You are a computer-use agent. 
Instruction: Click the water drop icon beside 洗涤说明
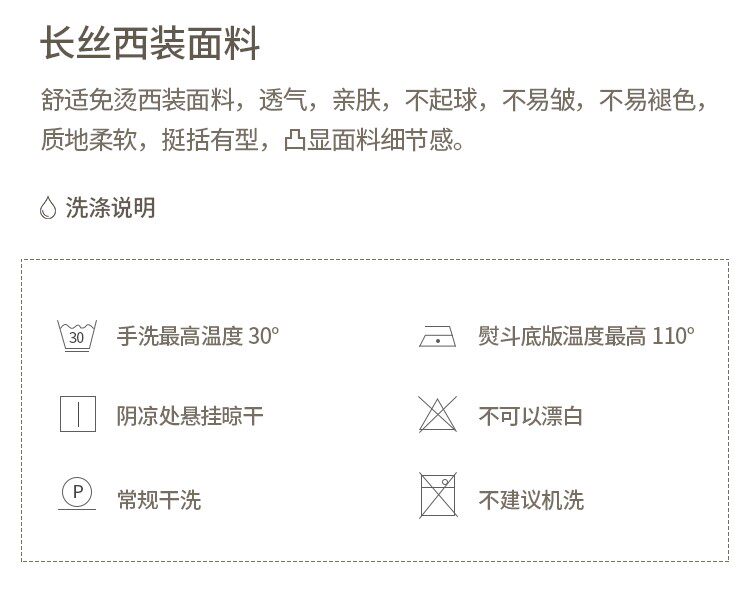click(47, 208)
